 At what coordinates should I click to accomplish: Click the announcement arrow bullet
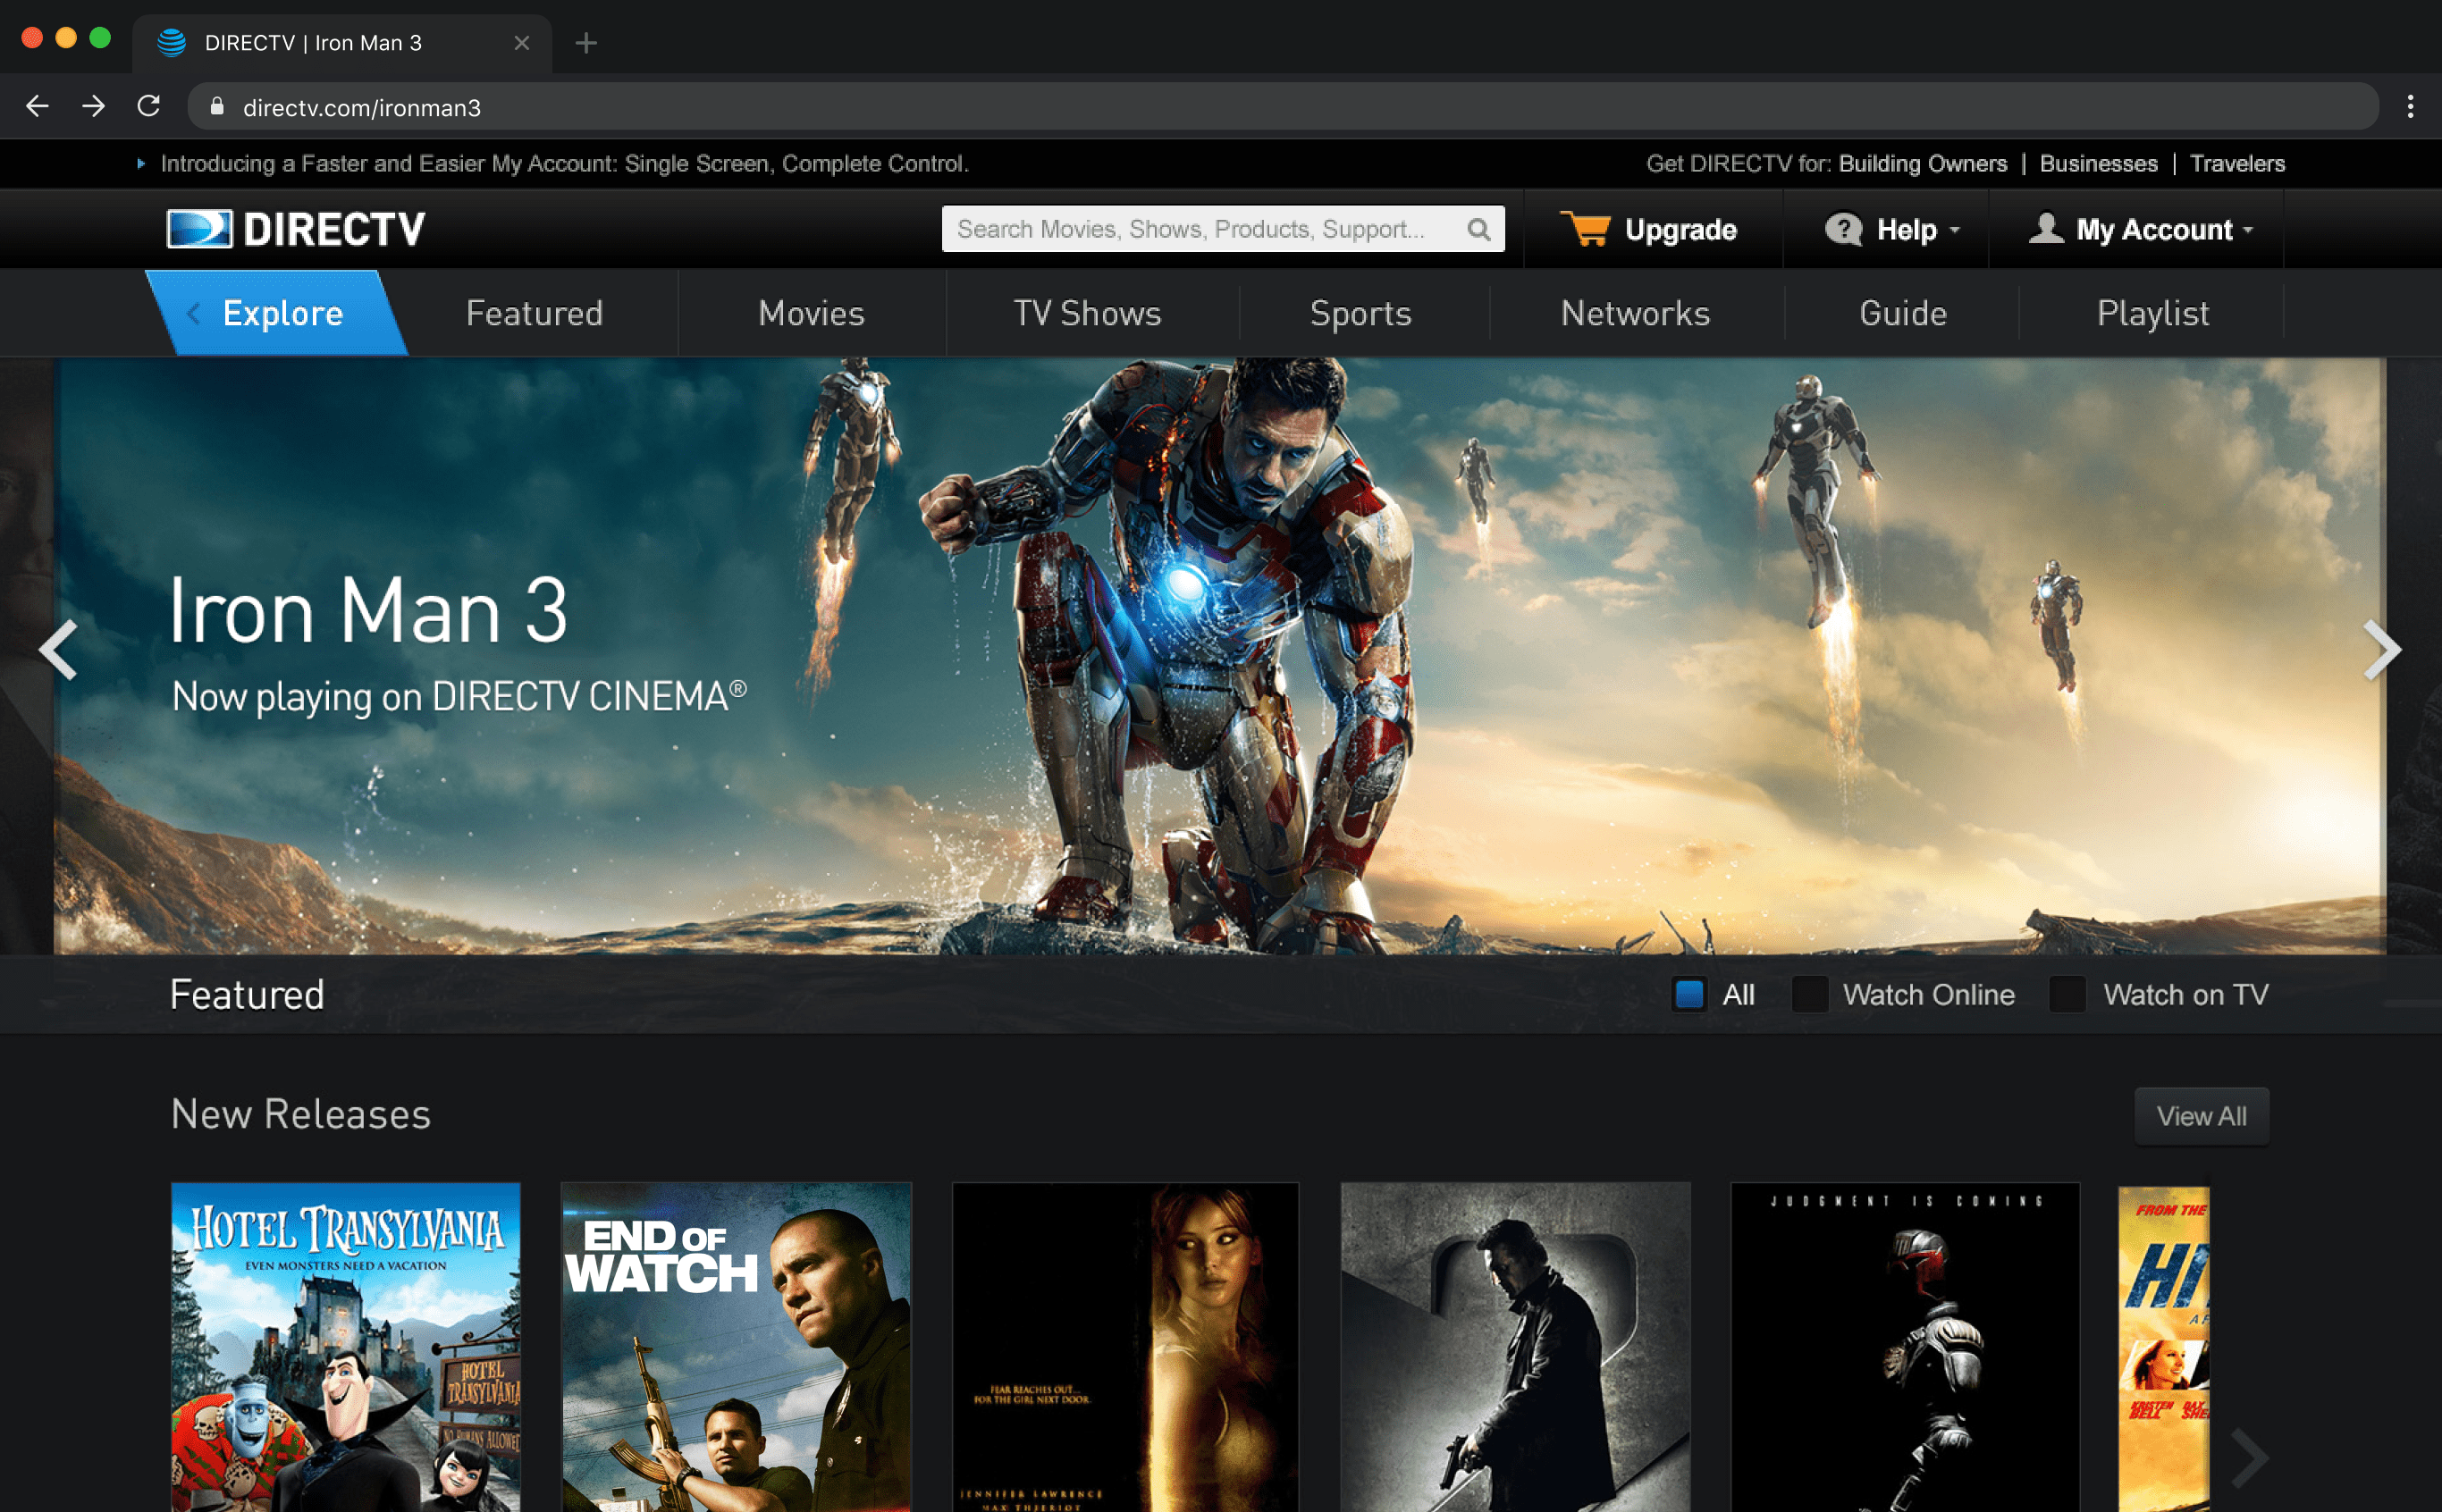pos(141,163)
